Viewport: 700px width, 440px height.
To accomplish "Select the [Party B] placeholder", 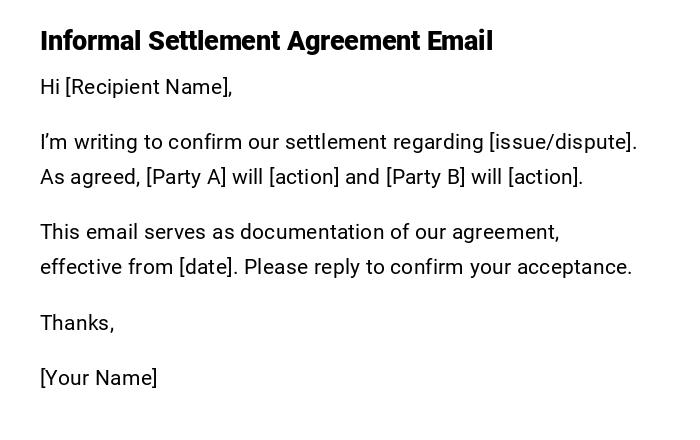I will (426, 177).
